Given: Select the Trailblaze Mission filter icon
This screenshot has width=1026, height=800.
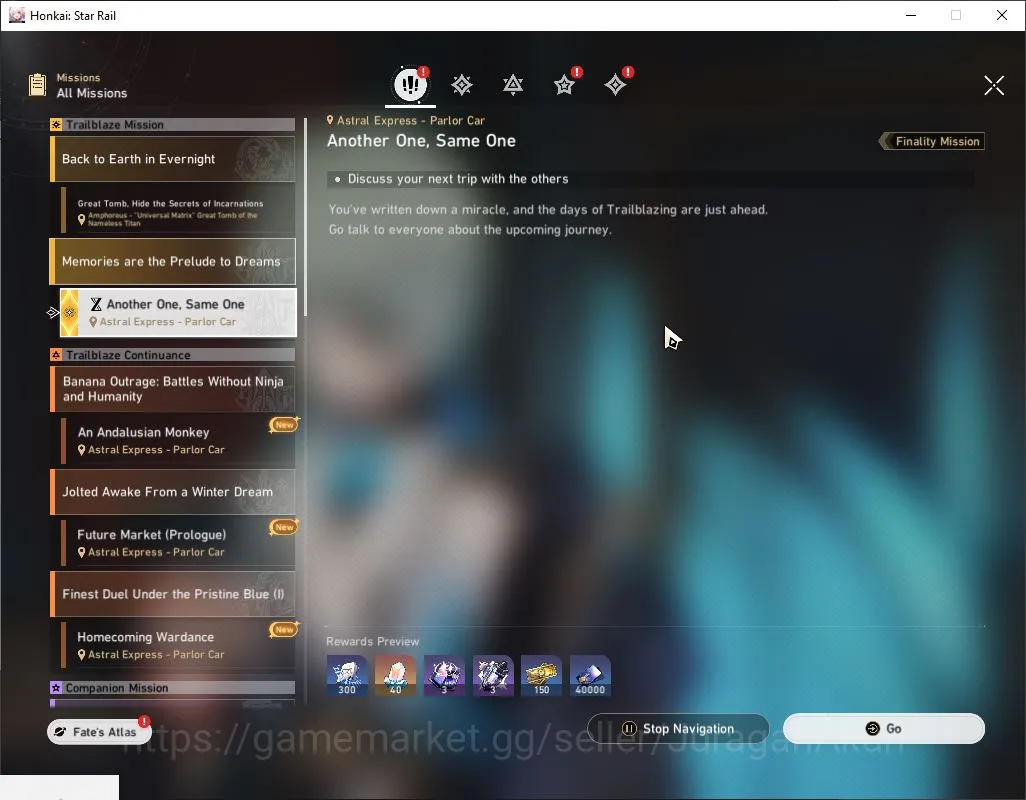Looking at the screenshot, I should [461, 84].
